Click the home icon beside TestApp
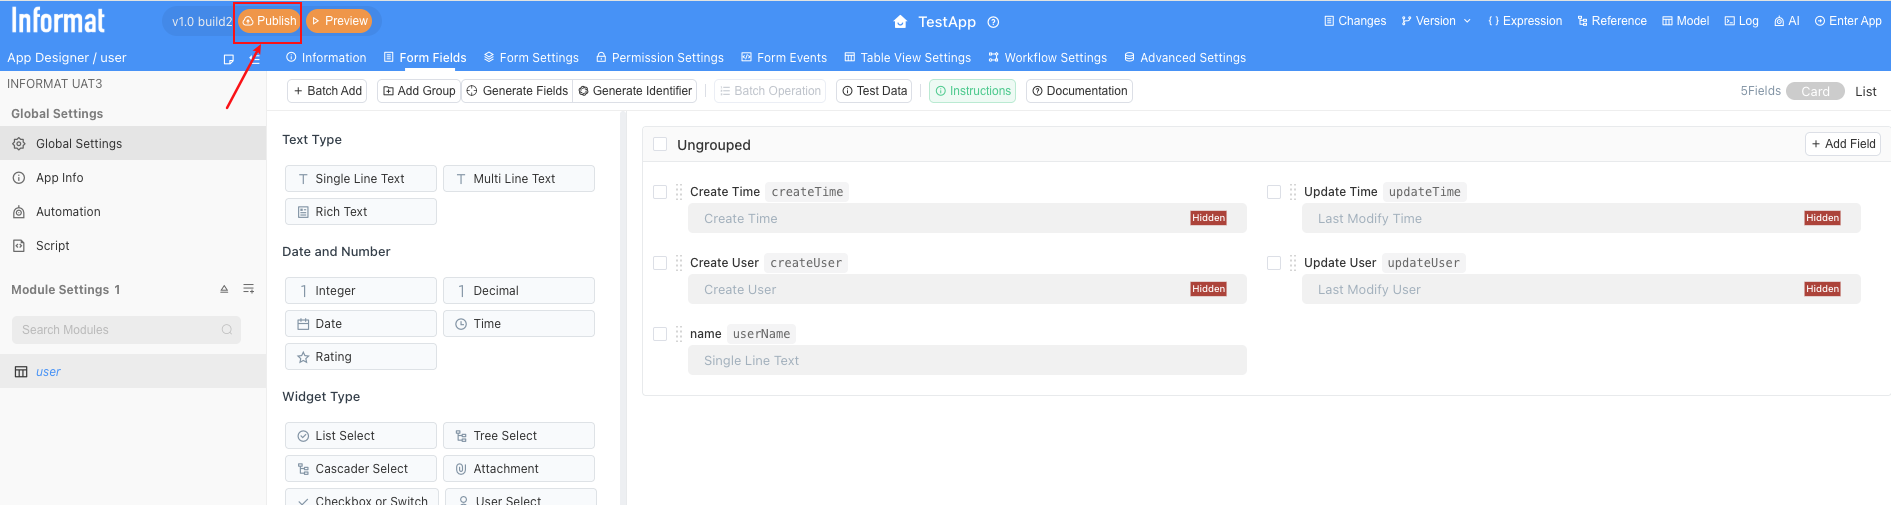 pyautogui.click(x=900, y=22)
